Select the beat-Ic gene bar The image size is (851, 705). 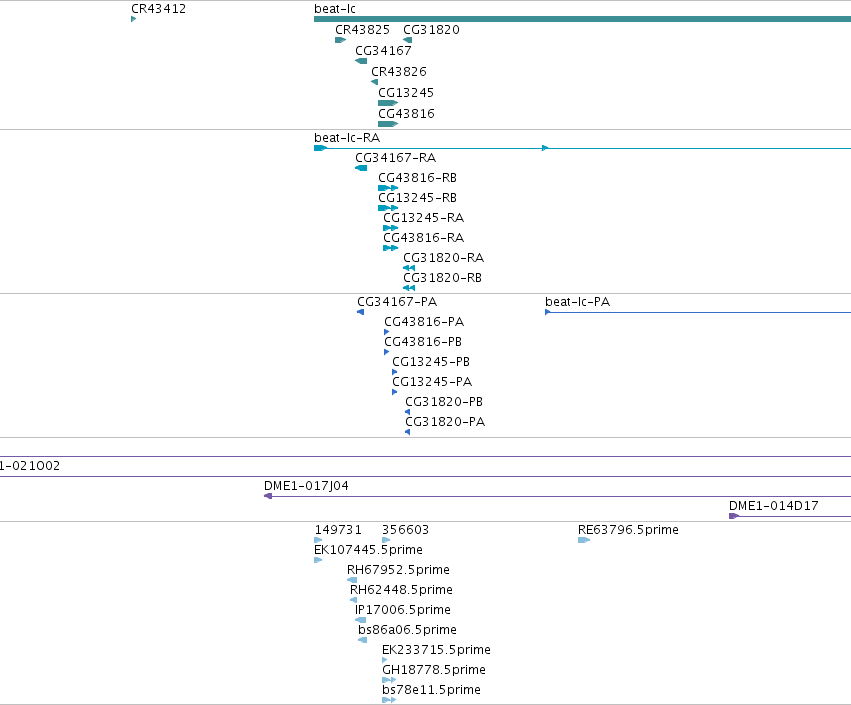click(582, 19)
